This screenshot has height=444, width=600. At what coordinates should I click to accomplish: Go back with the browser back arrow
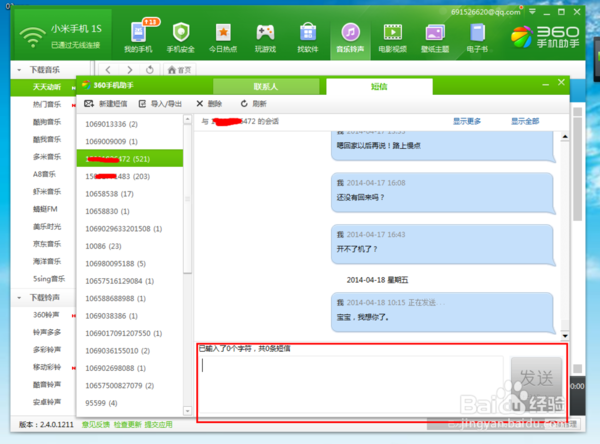click(x=108, y=70)
